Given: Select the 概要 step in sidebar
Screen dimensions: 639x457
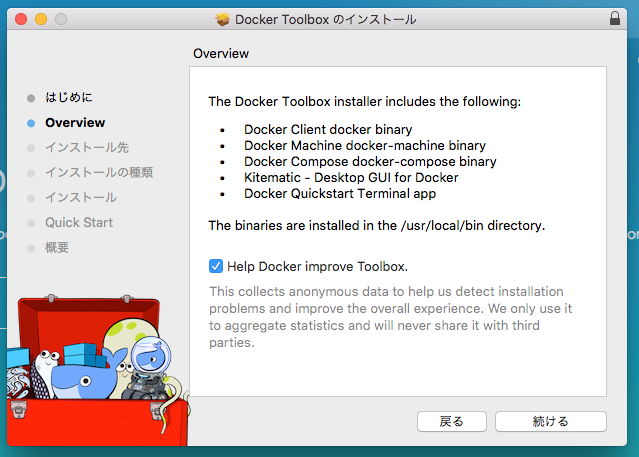Looking at the screenshot, I should click(57, 247).
